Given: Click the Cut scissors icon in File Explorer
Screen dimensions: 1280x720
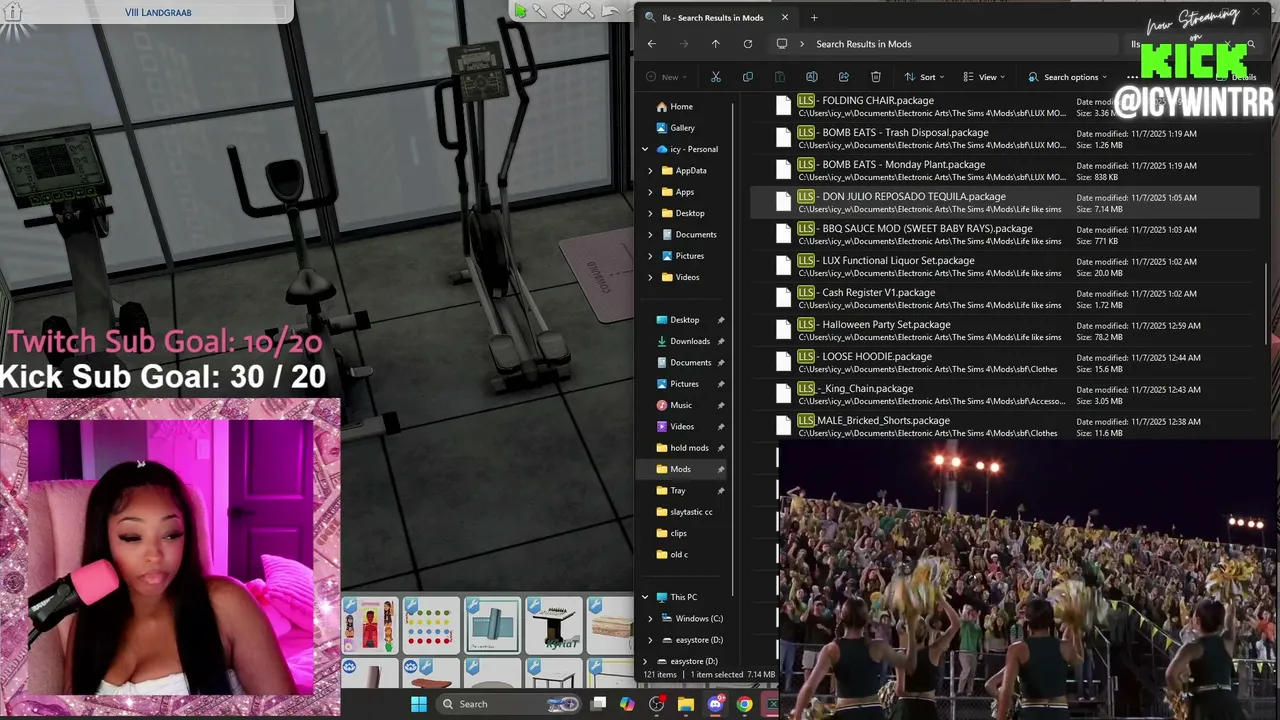Looking at the screenshot, I should [x=715, y=77].
